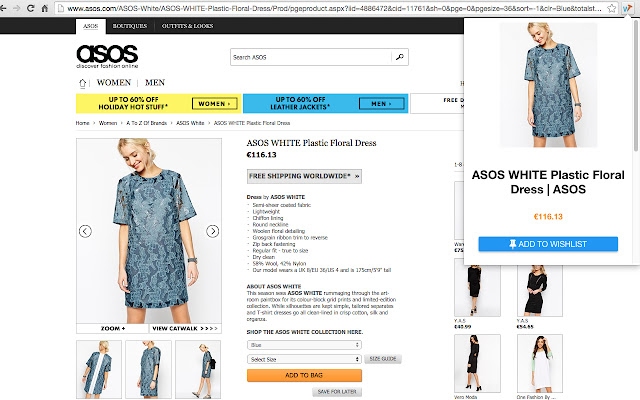The width and height of the screenshot is (640, 400).
Task: Follow the Home breadcrumb link
Action: pyautogui.click(x=82, y=123)
